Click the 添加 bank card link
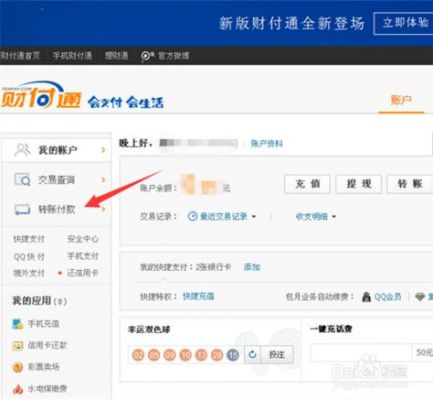This screenshot has height=400, width=433. [x=252, y=267]
